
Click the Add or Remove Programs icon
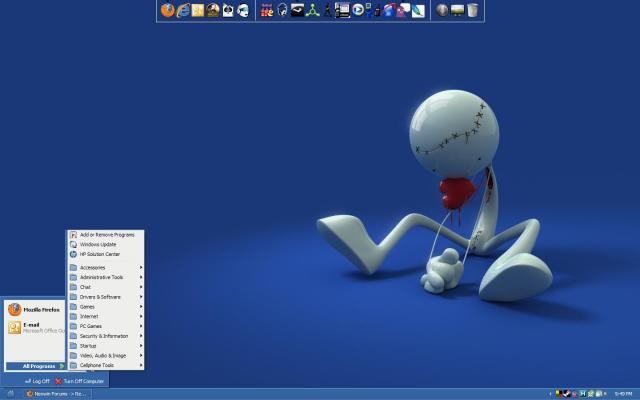click(x=73, y=235)
